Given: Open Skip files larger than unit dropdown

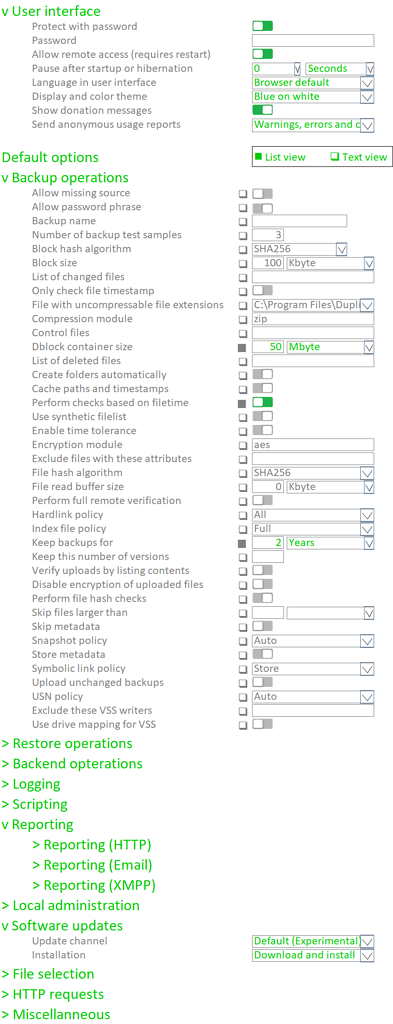Looking at the screenshot, I should pyautogui.click(x=330, y=613).
